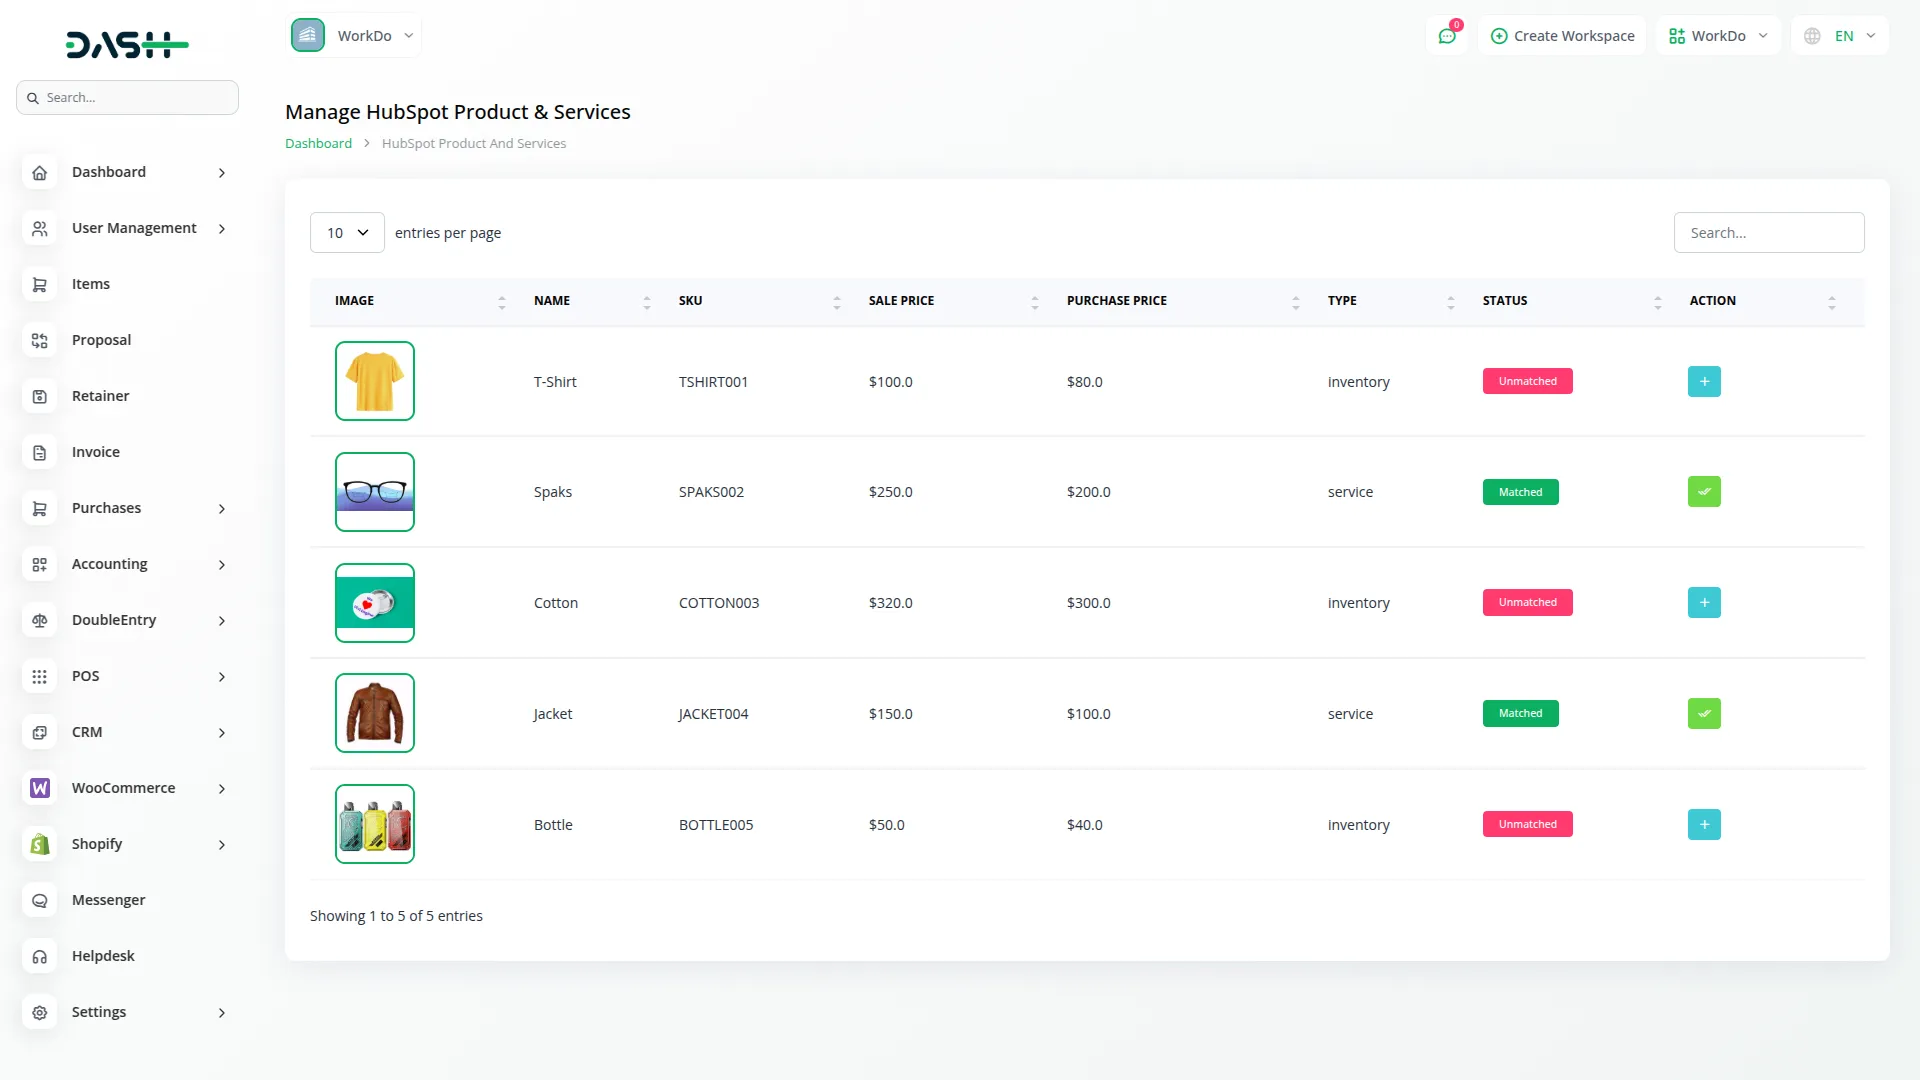Click the green checkmark action for Spaks
The image size is (1920, 1080).
[x=1704, y=491]
